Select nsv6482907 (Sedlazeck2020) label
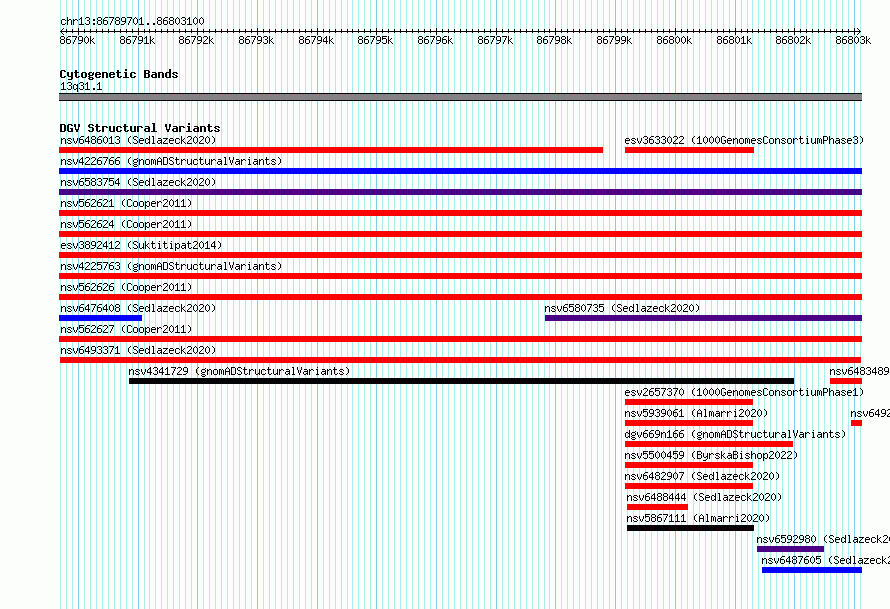Image resolution: width=890 pixels, height=609 pixels. click(702, 476)
